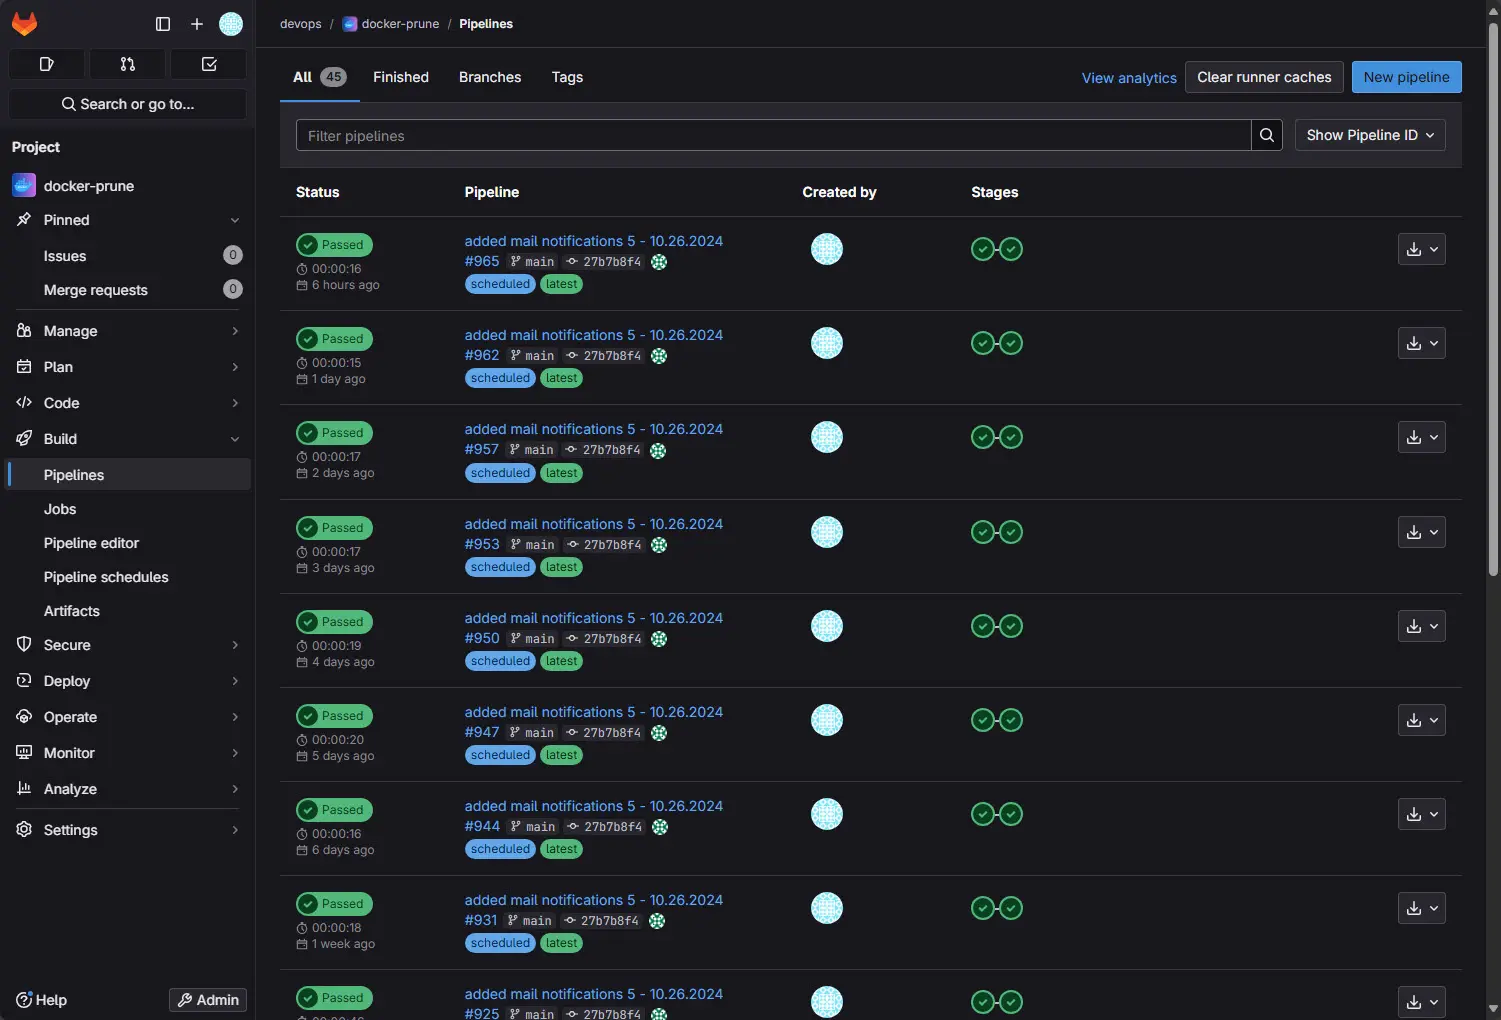This screenshot has width=1501, height=1020.
Task: Click Clear runner caches
Action: 1263,77
